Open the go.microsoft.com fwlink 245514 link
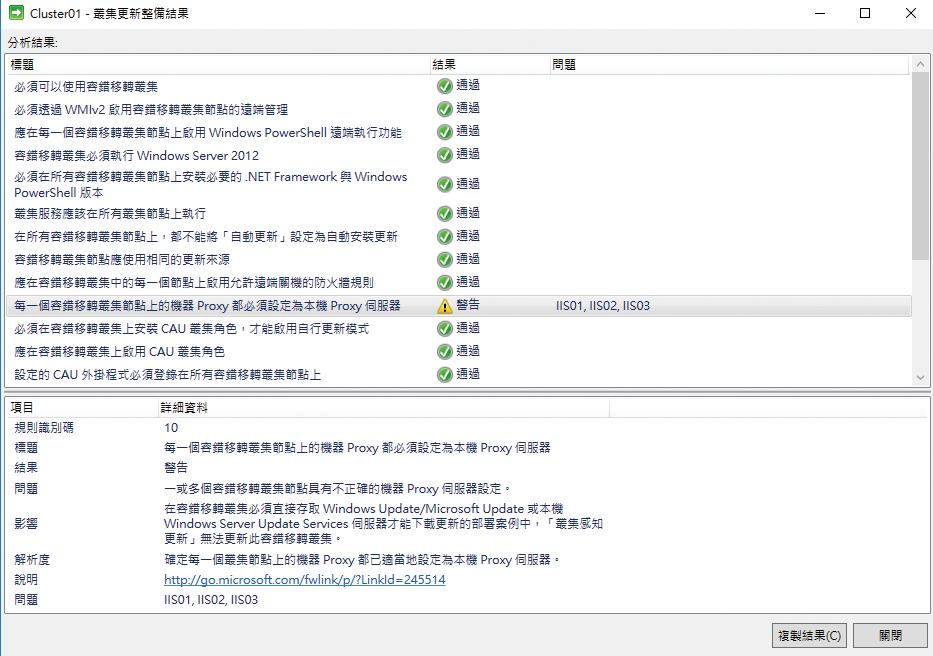933x656 pixels. coord(305,580)
